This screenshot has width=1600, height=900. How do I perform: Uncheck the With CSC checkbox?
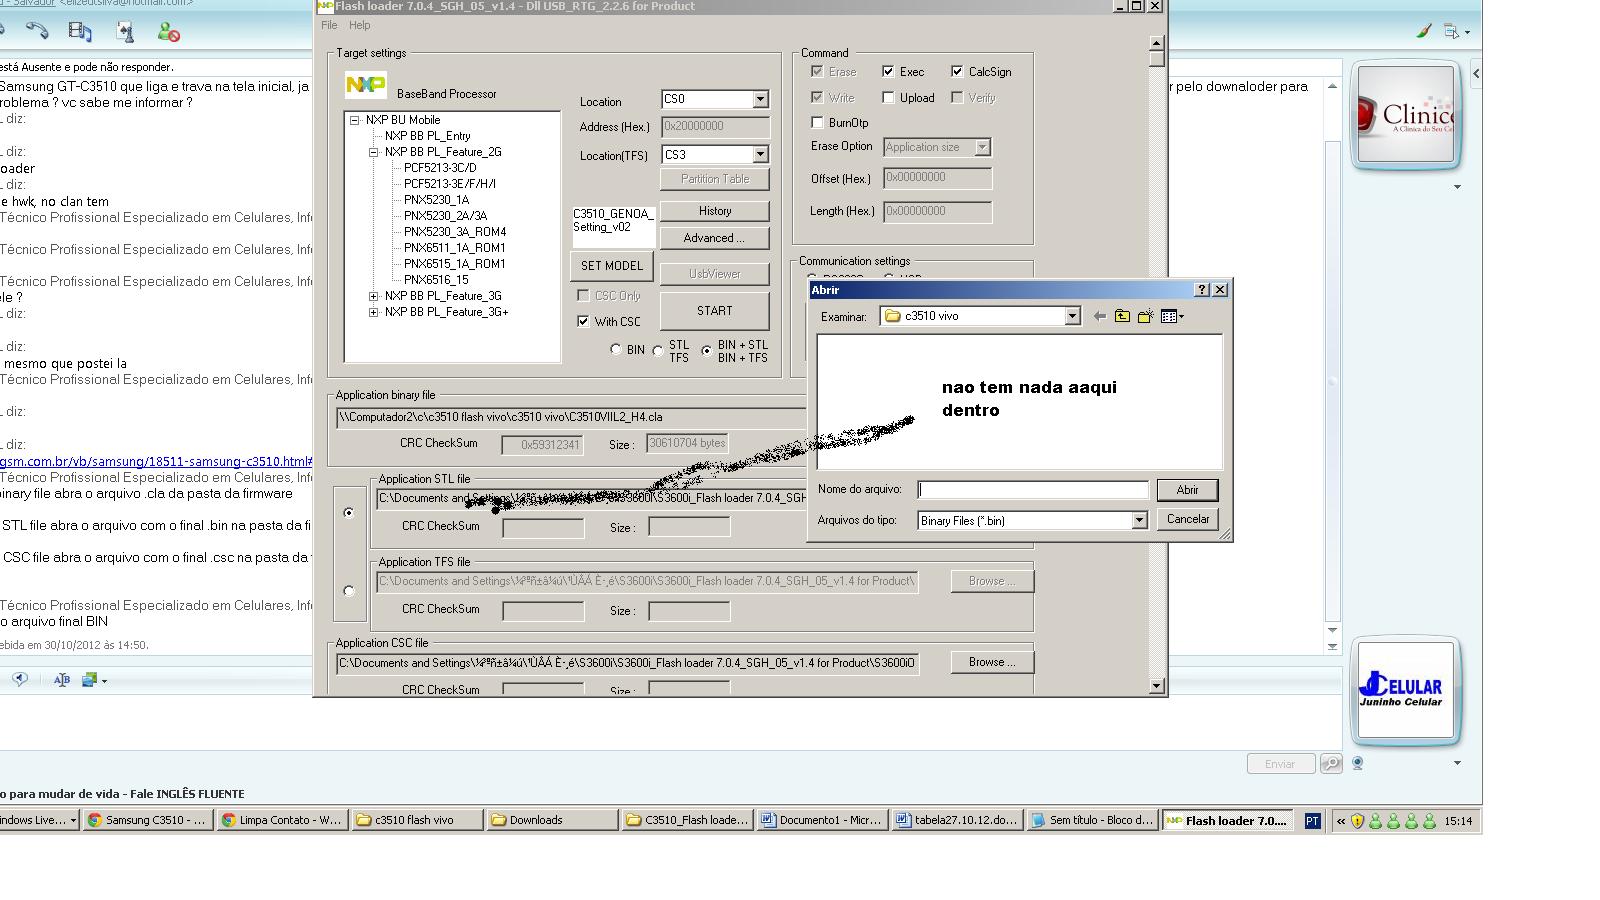[x=583, y=321]
